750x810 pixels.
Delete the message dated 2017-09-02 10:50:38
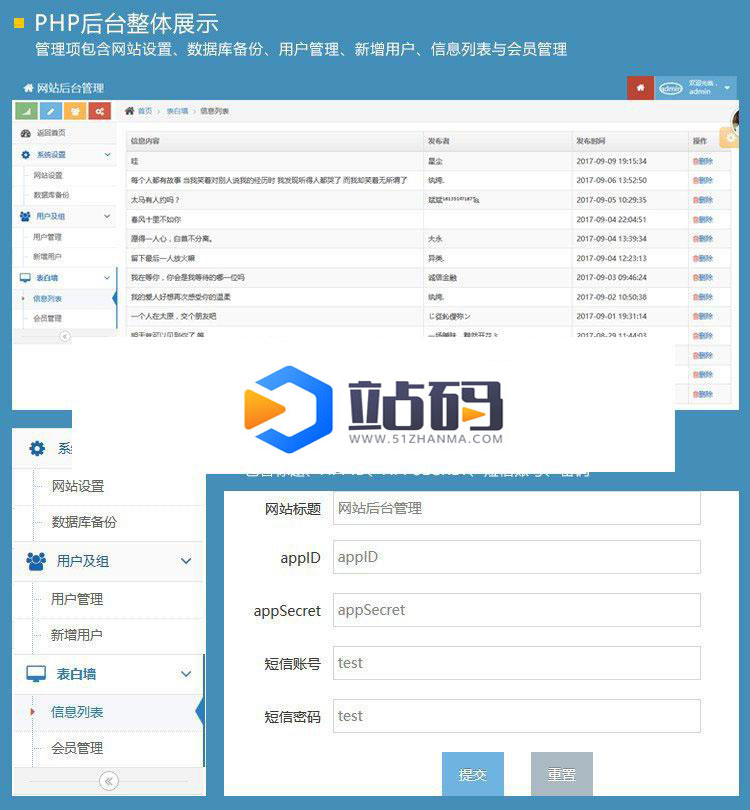[702, 297]
